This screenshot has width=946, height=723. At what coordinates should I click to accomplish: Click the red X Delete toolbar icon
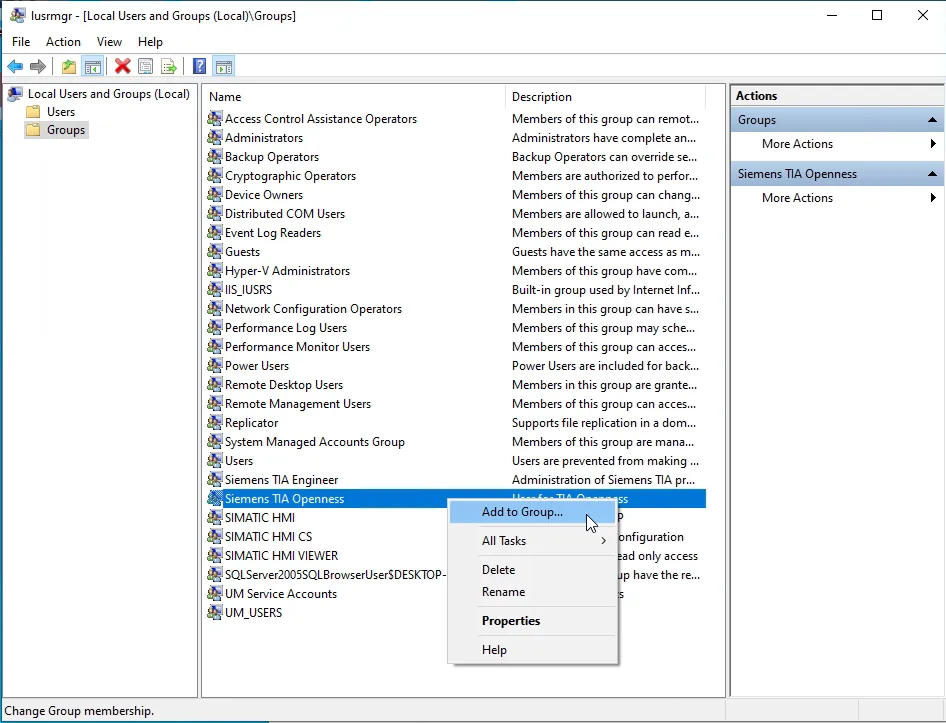[122, 66]
